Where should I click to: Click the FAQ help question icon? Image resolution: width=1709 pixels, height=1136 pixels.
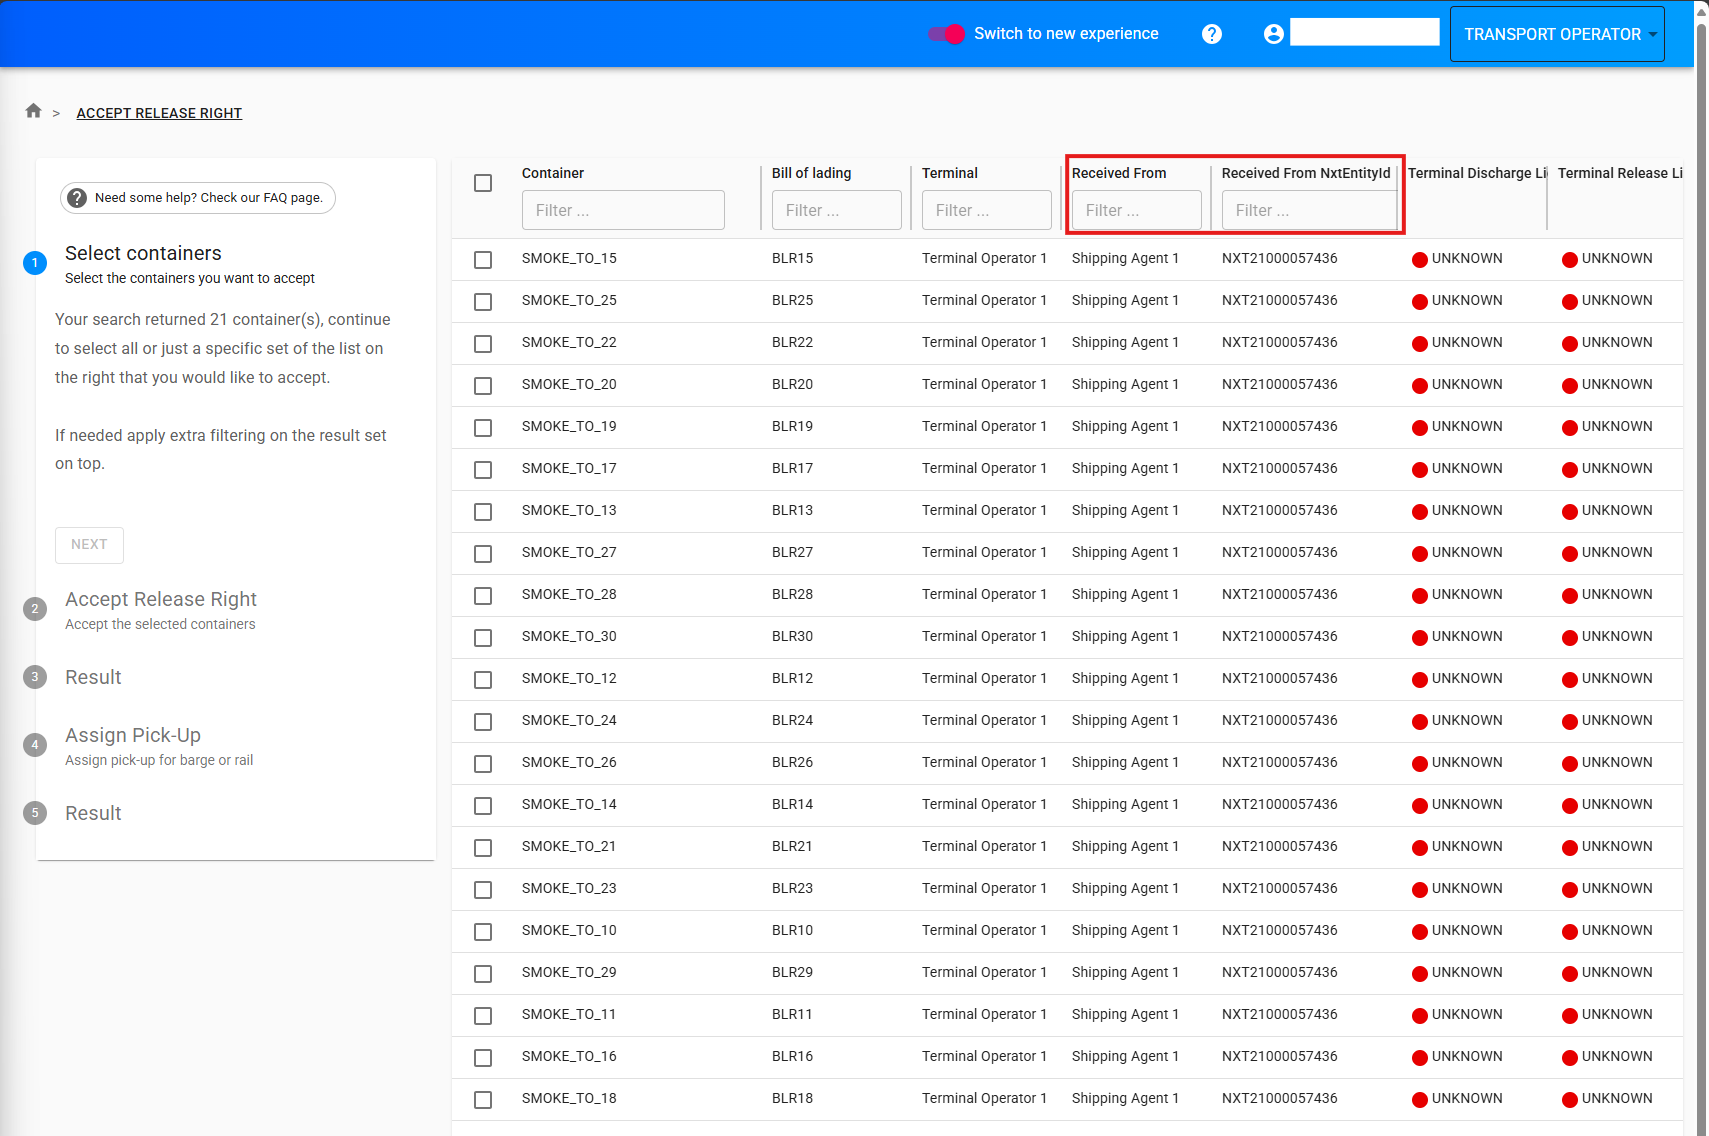77,198
